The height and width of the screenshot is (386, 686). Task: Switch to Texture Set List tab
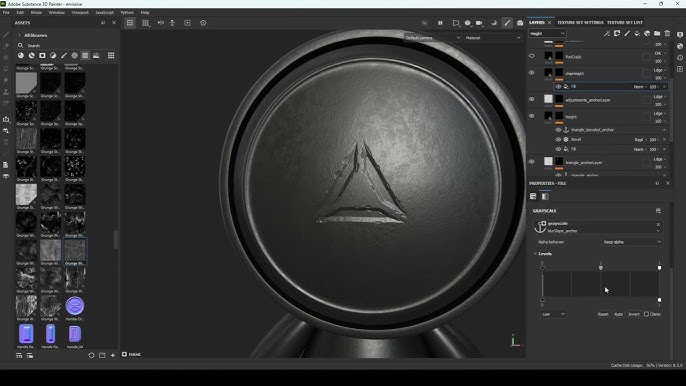[x=625, y=22]
